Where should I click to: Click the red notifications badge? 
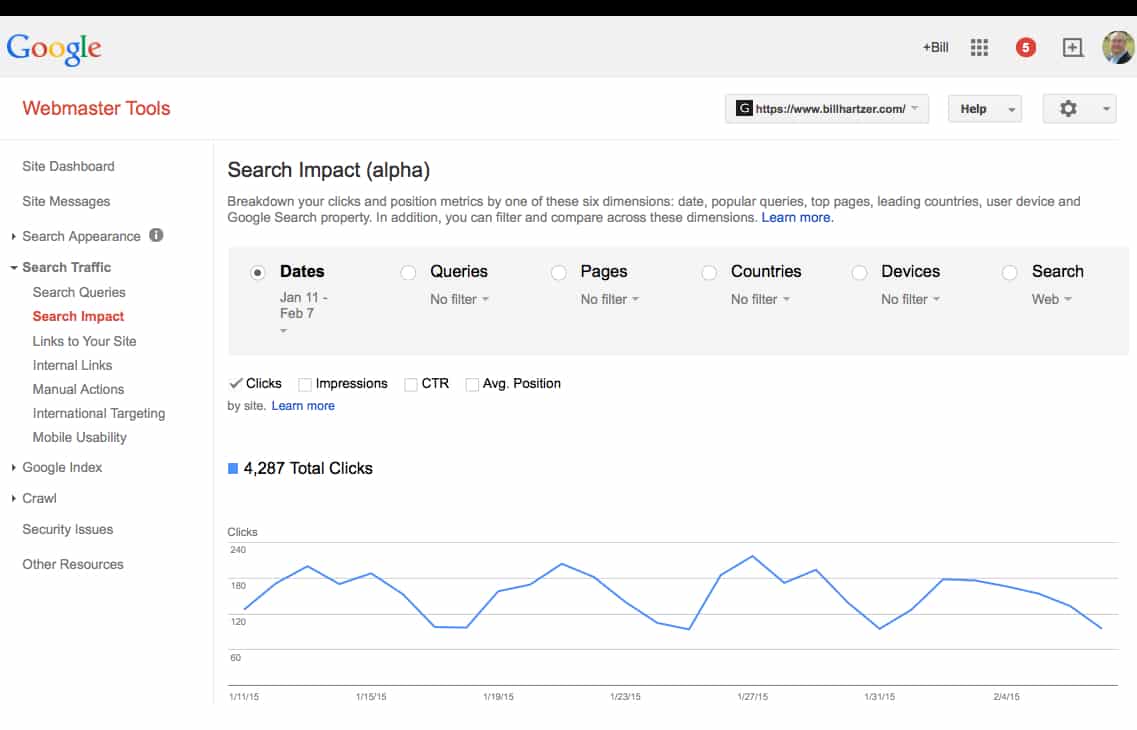coord(1025,47)
